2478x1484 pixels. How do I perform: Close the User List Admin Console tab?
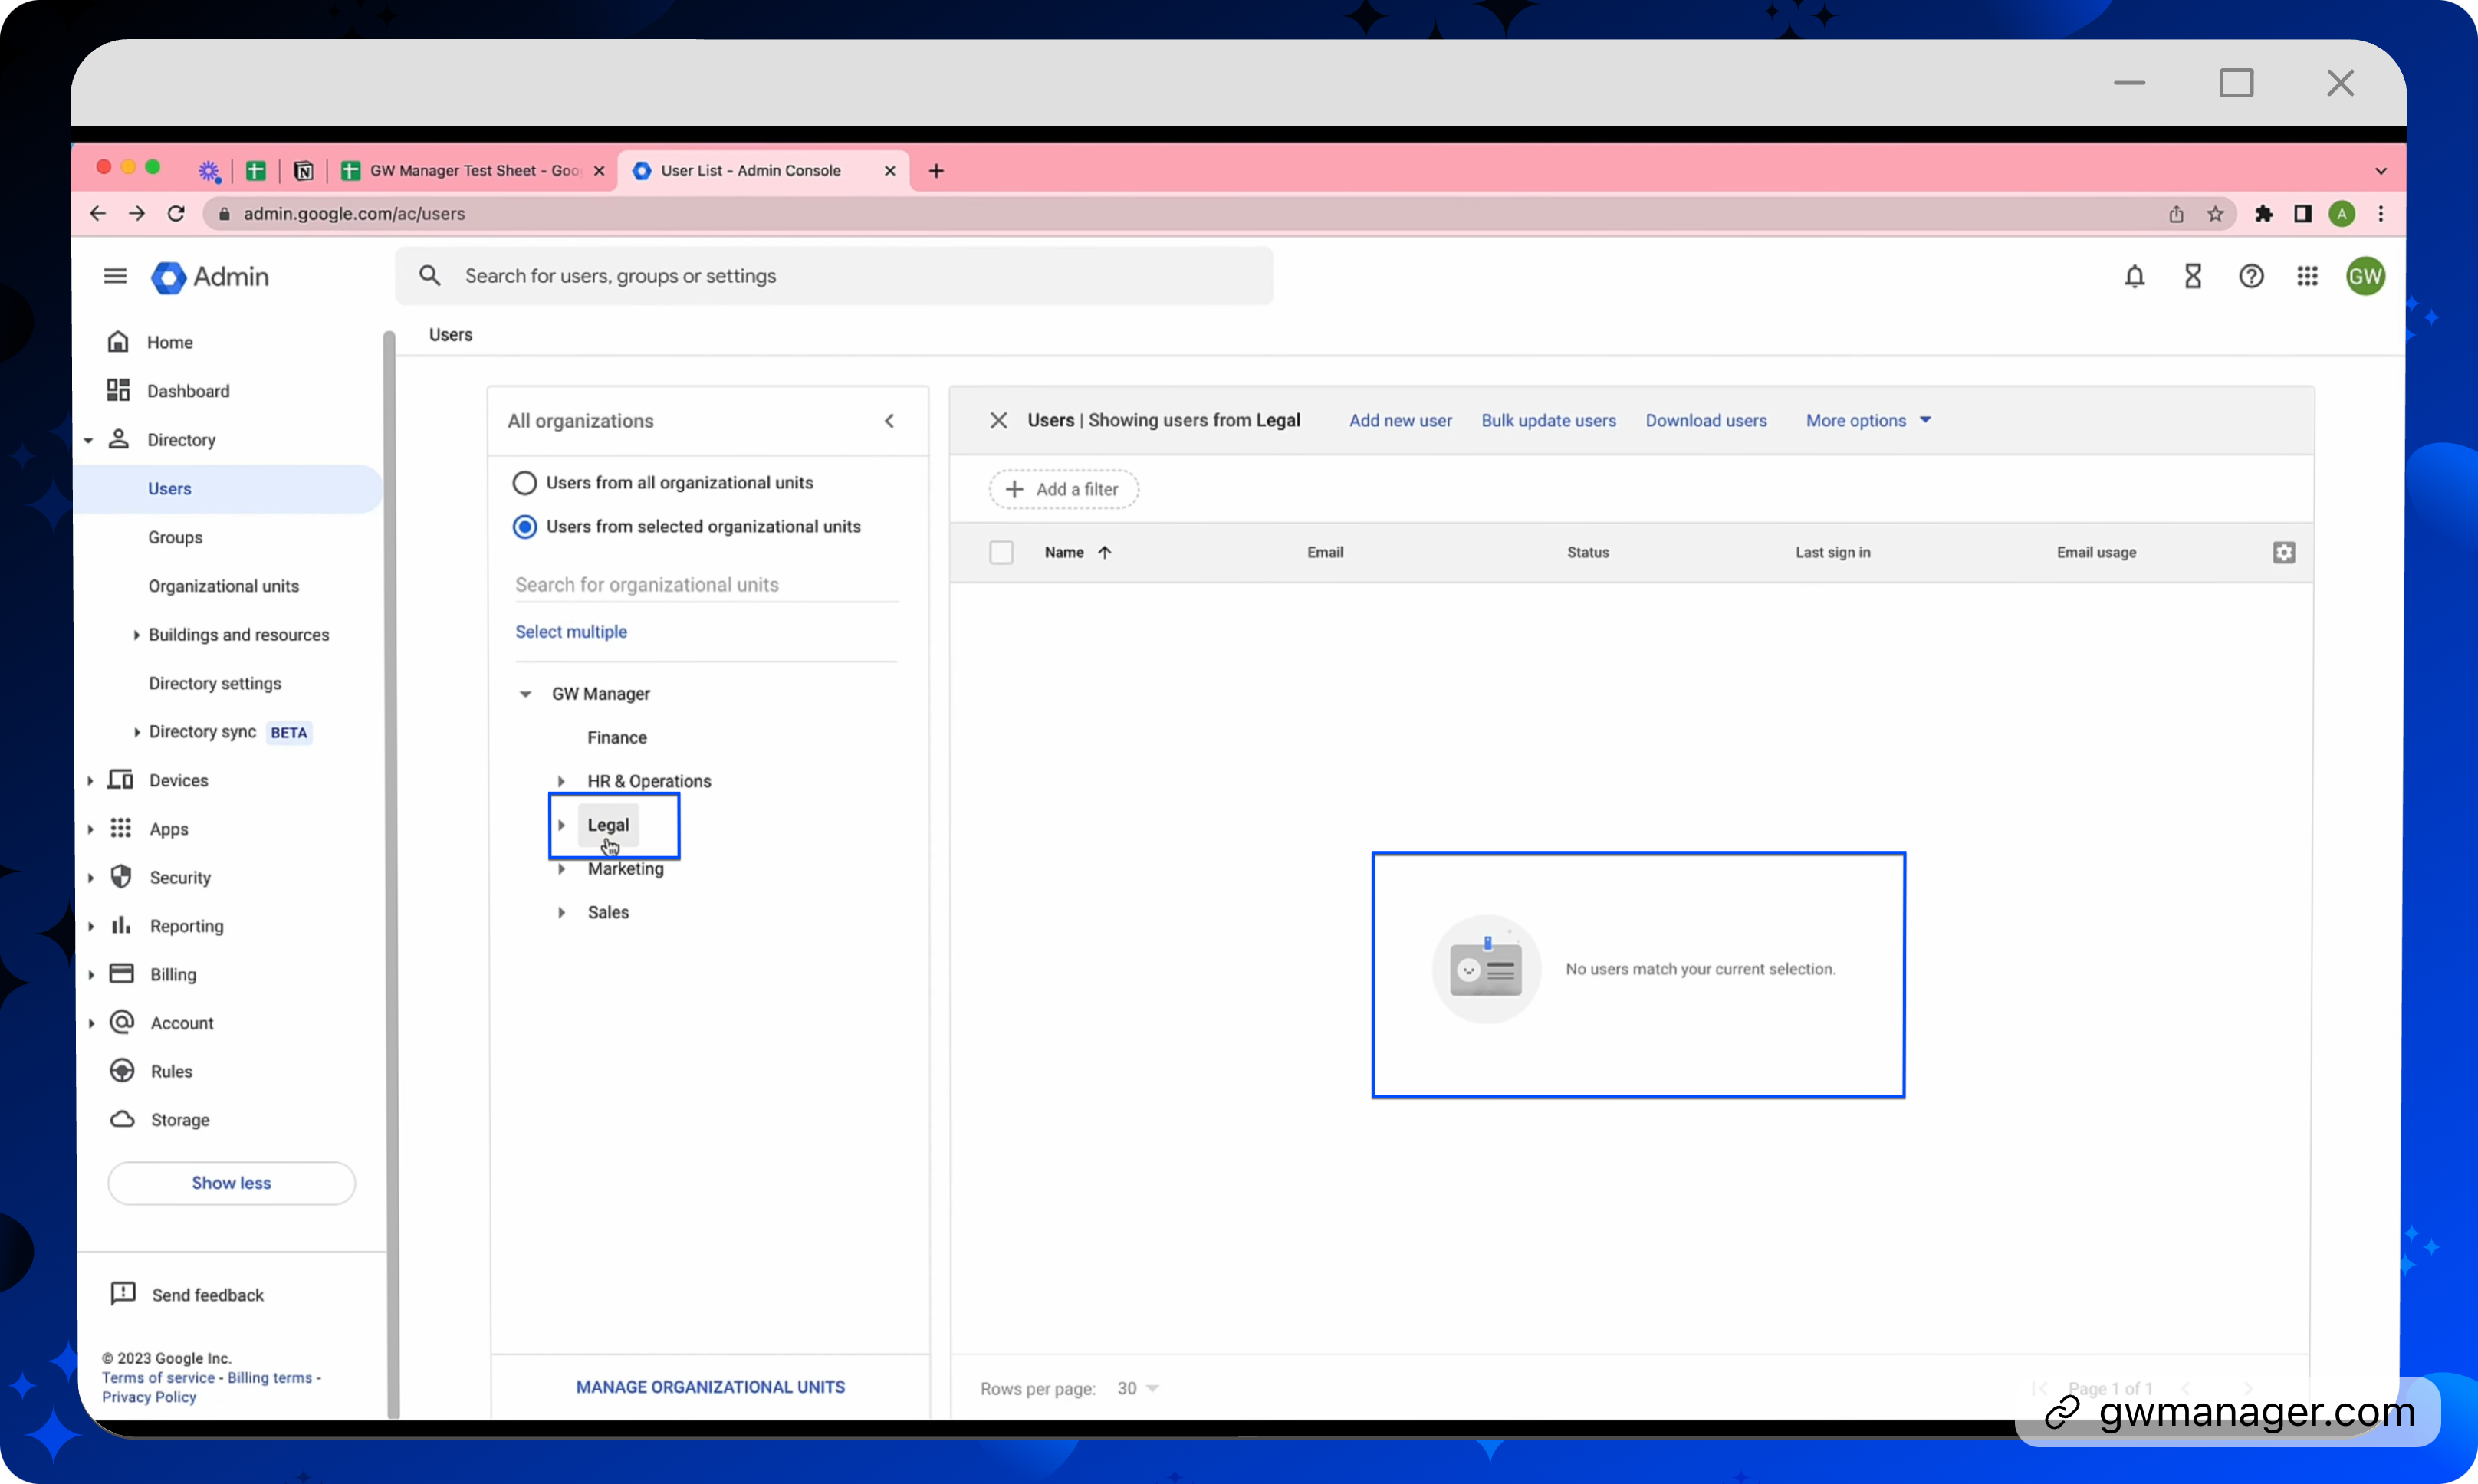pos(889,171)
